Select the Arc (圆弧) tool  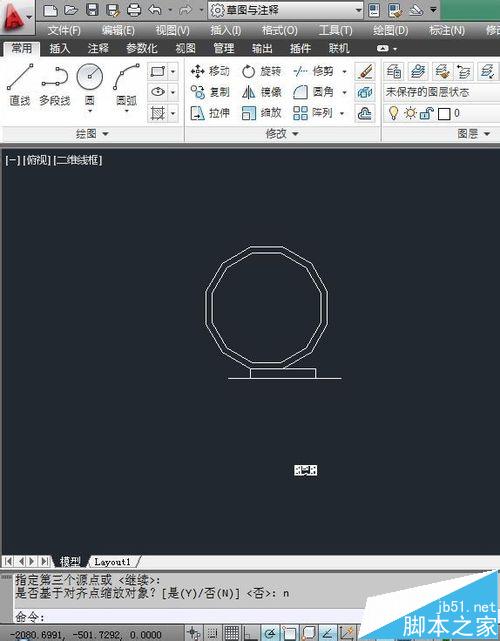pyautogui.click(x=126, y=87)
